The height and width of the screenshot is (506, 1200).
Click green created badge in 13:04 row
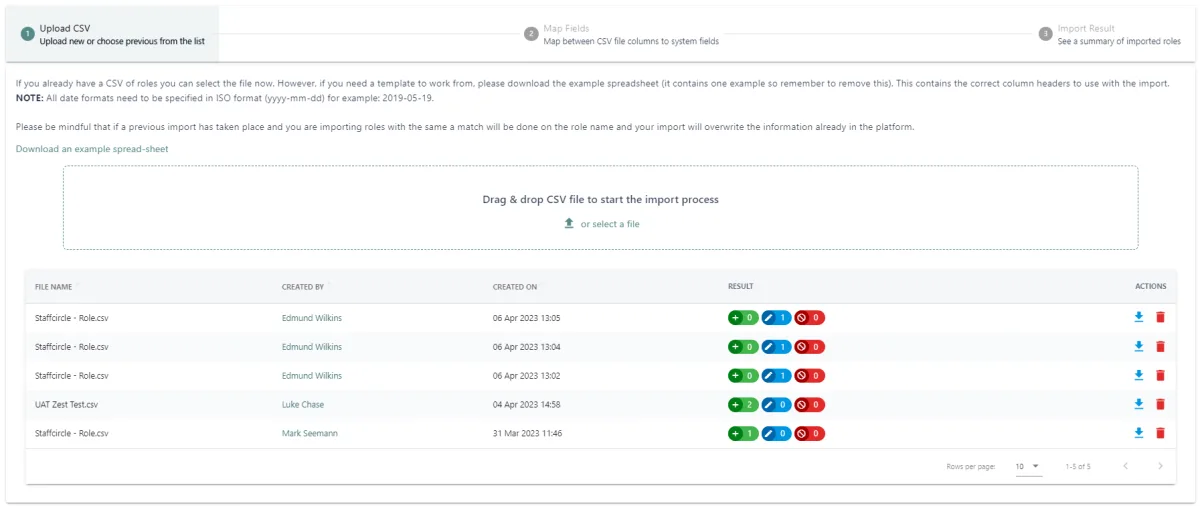tap(743, 347)
